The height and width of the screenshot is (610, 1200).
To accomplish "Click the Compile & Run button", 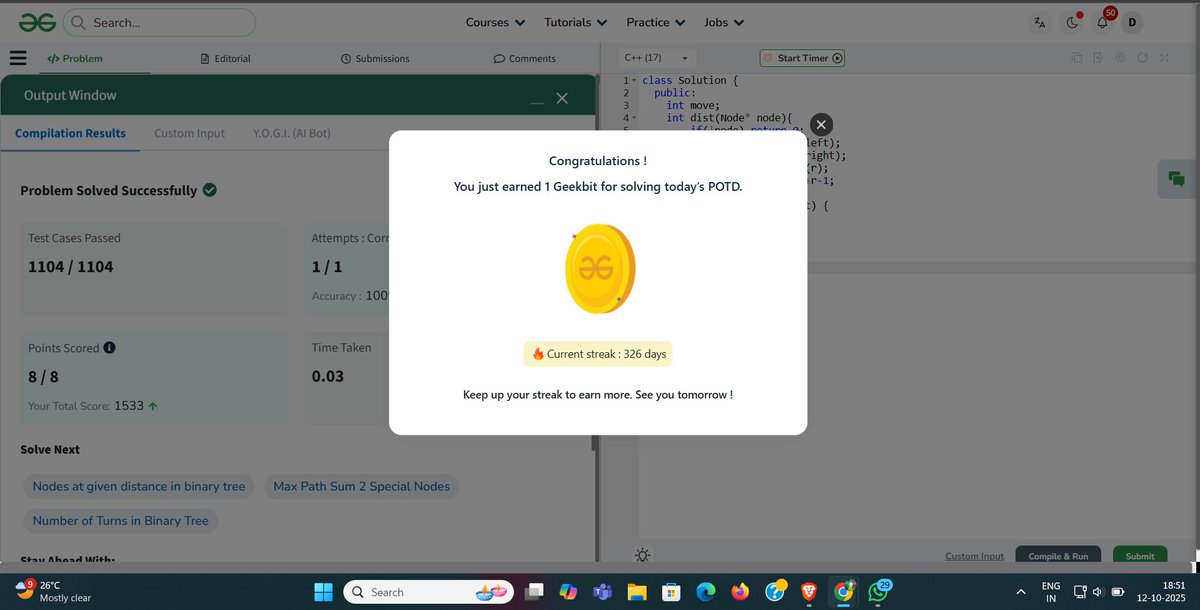I will click(1058, 555).
